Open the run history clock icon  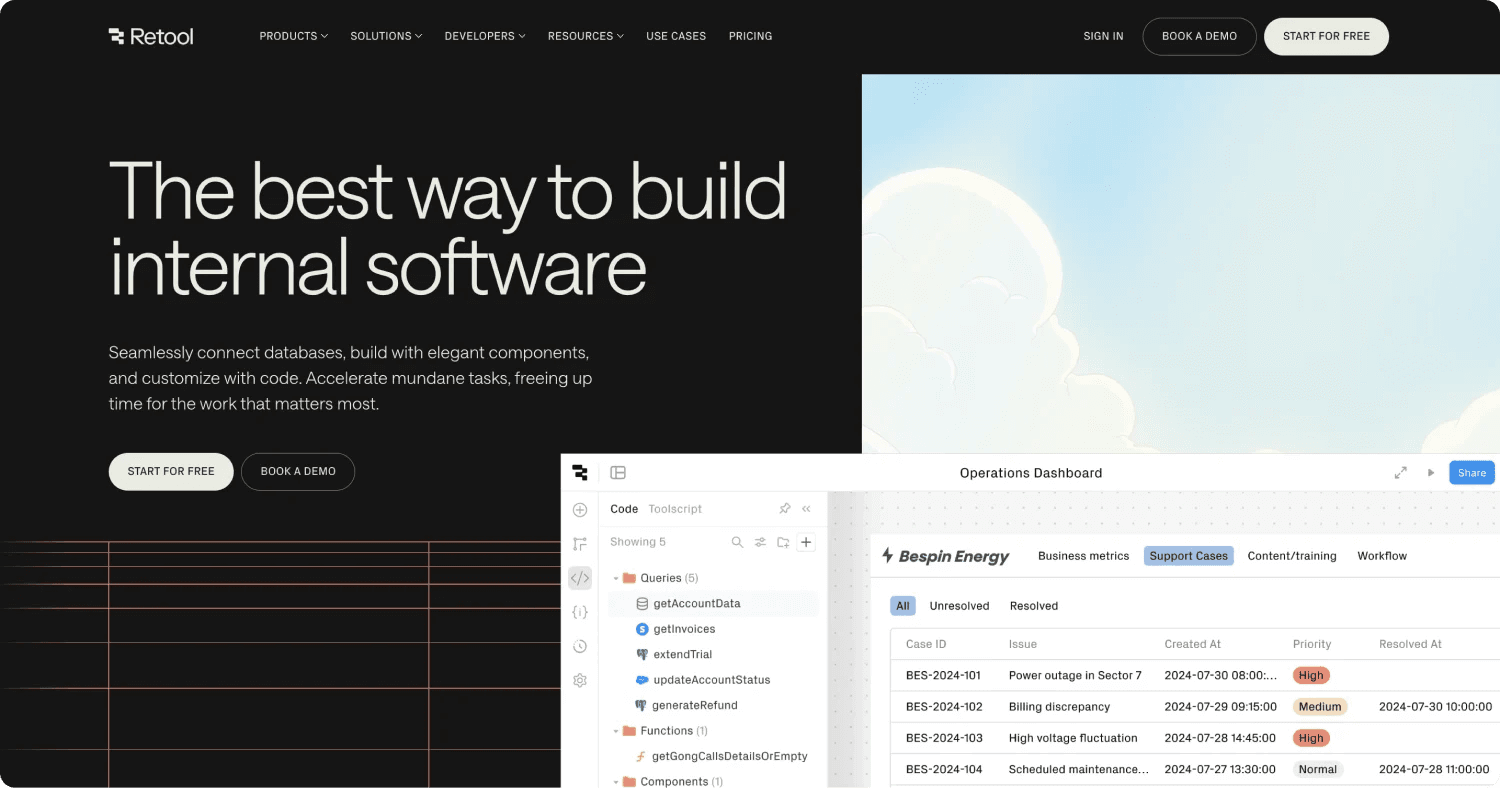[580, 646]
